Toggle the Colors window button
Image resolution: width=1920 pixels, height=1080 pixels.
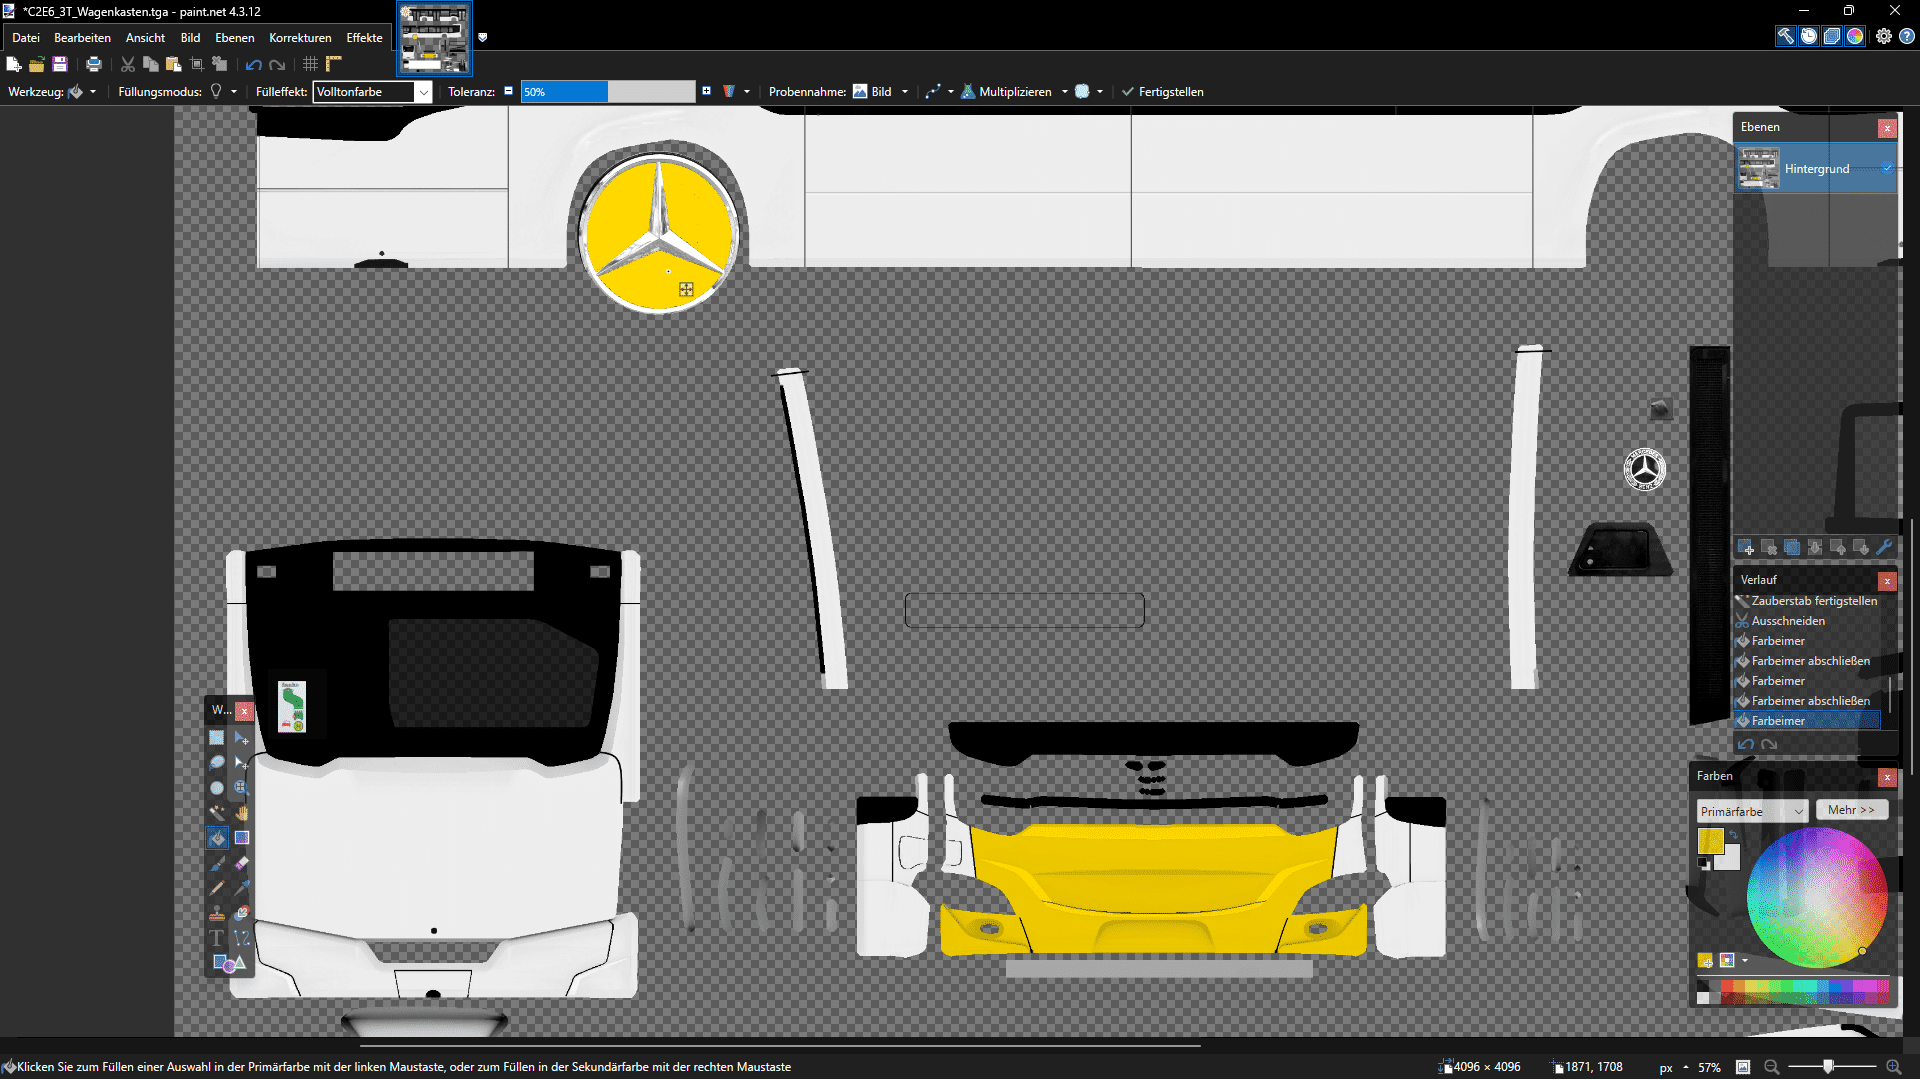(x=1855, y=36)
